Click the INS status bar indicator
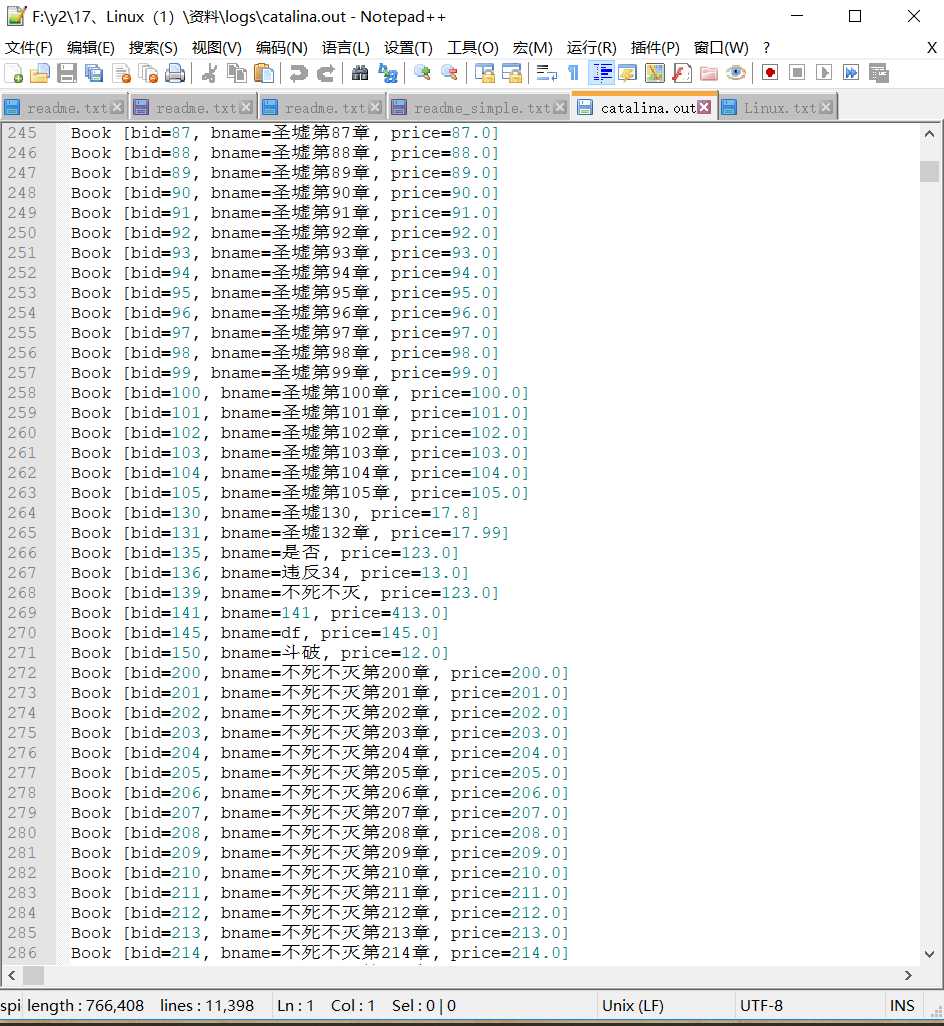 [901, 1006]
